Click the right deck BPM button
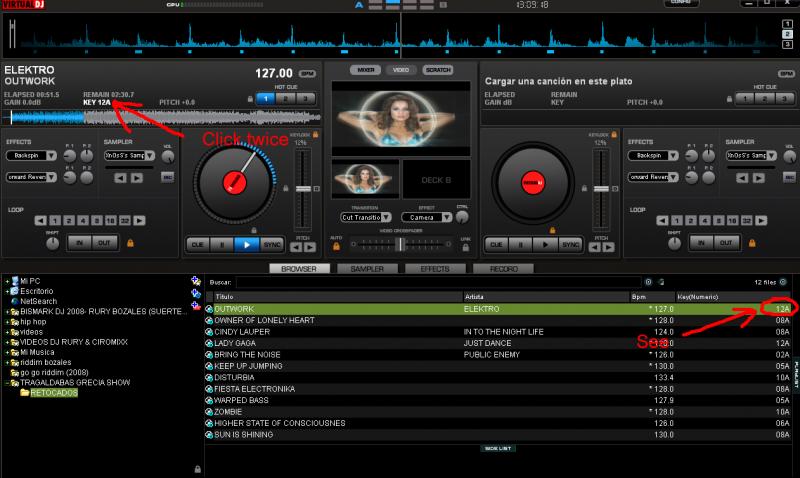 (x=786, y=73)
